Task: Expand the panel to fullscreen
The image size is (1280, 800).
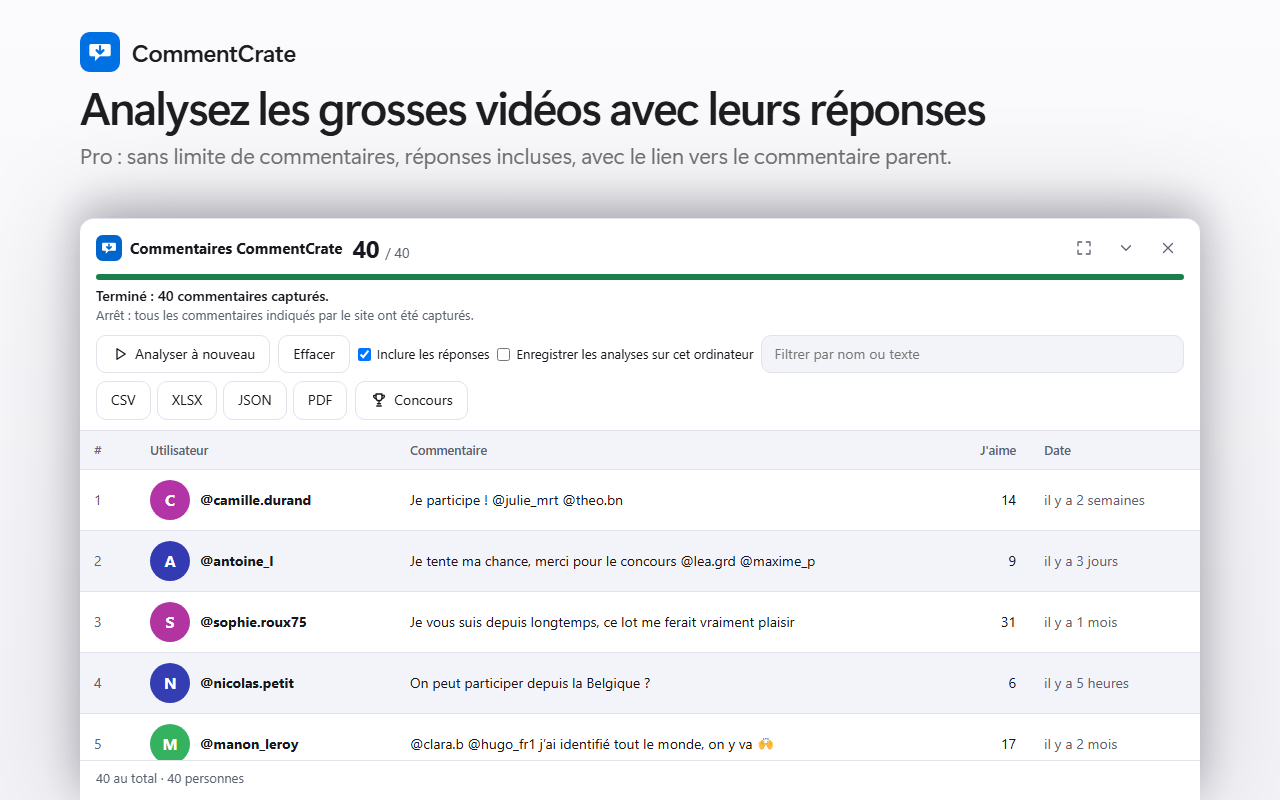Action: pos(1084,248)
